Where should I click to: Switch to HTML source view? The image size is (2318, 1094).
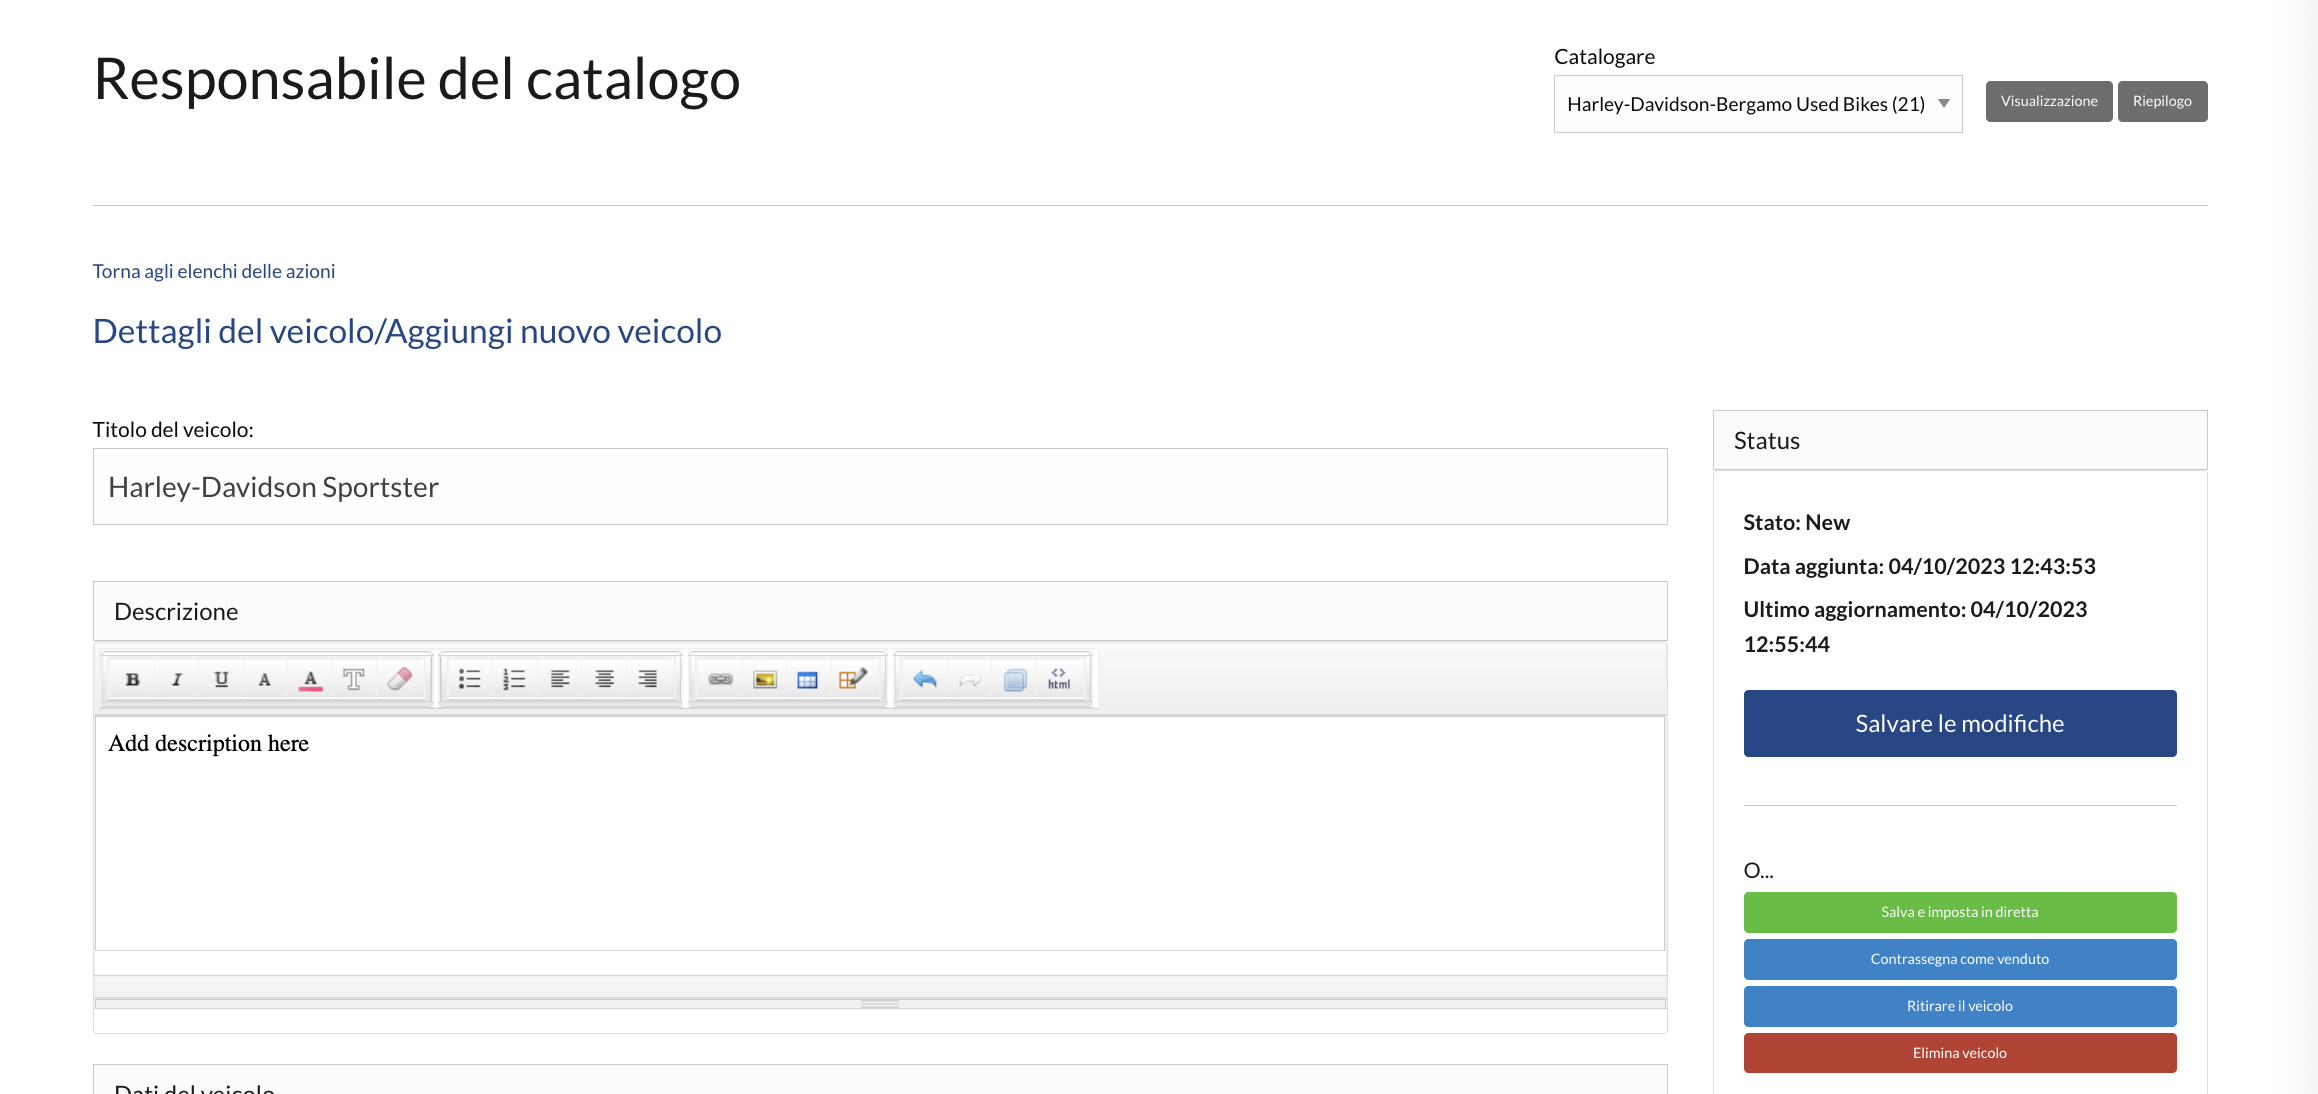(x=1058, y=678)
